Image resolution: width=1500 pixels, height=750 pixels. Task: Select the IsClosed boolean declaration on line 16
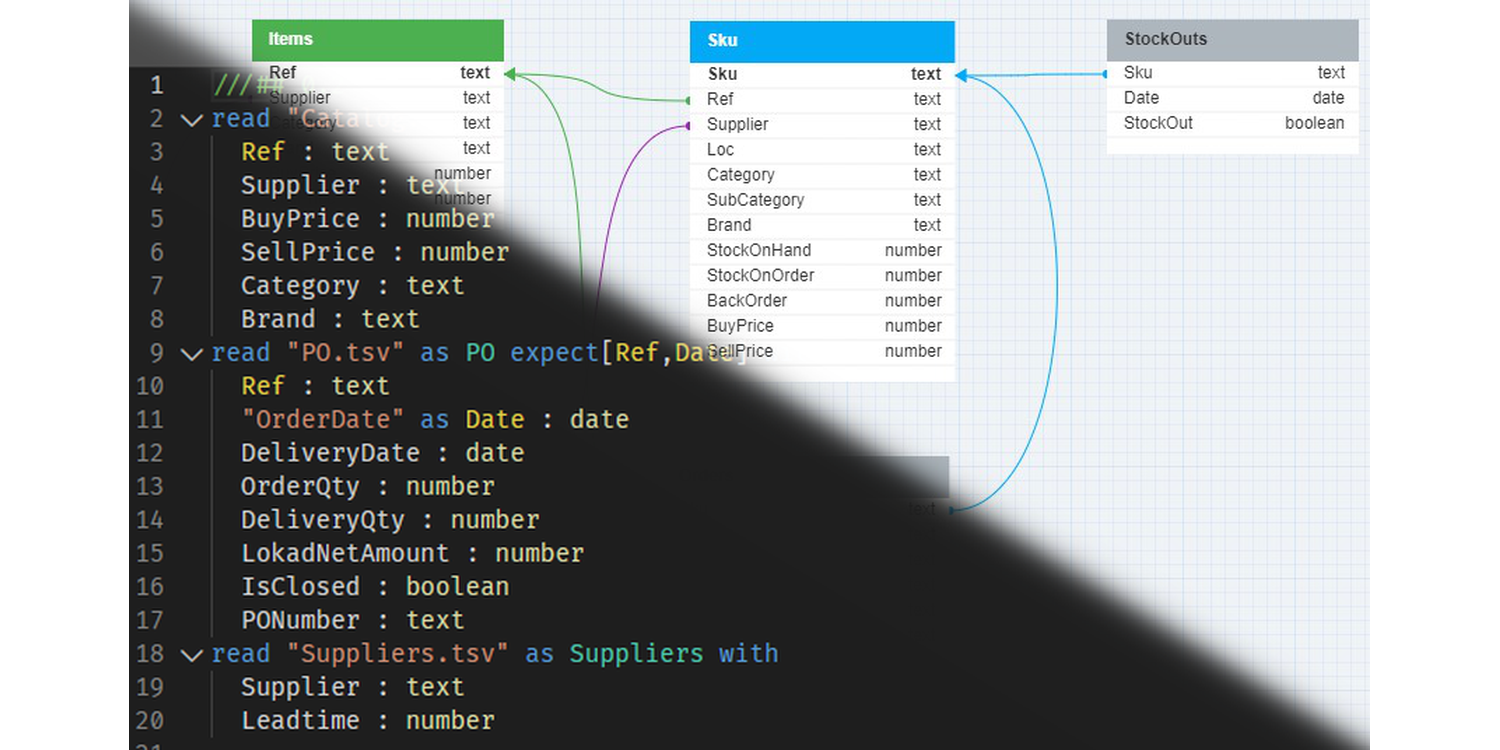375,587
